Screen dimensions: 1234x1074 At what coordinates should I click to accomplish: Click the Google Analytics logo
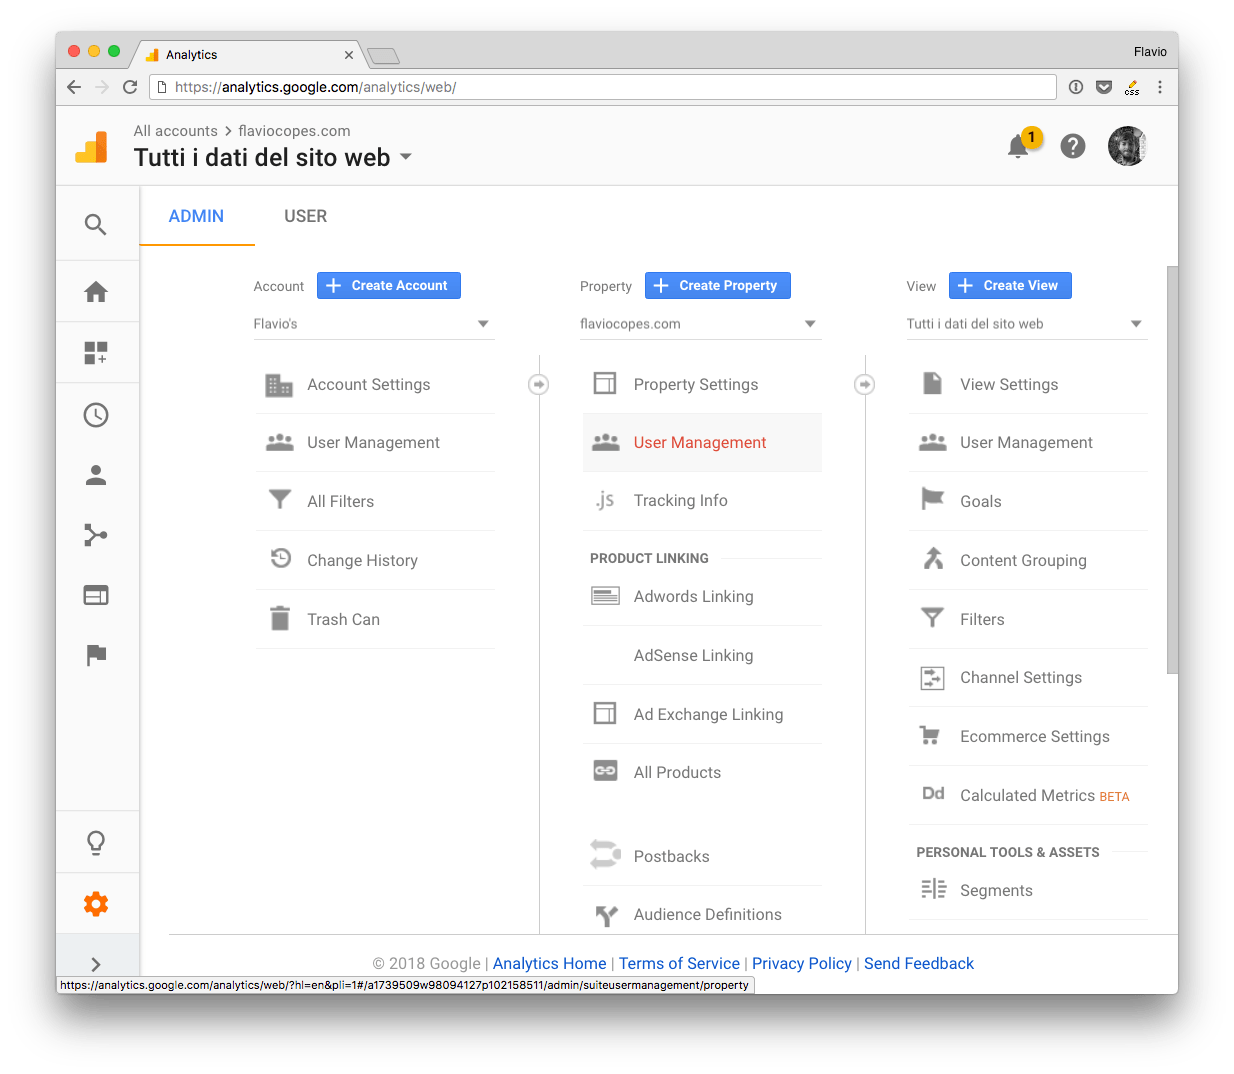[x=91, y=146]
